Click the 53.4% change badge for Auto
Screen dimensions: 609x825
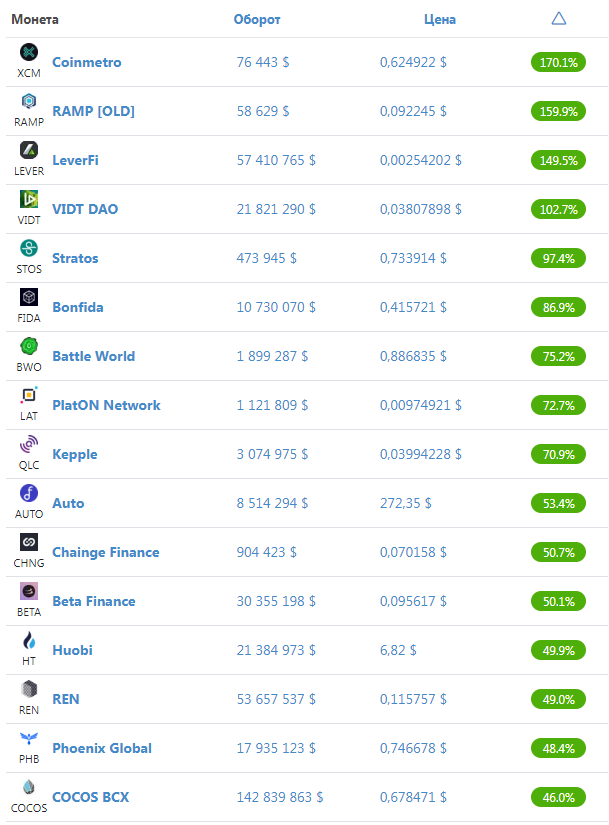point(558,504)
